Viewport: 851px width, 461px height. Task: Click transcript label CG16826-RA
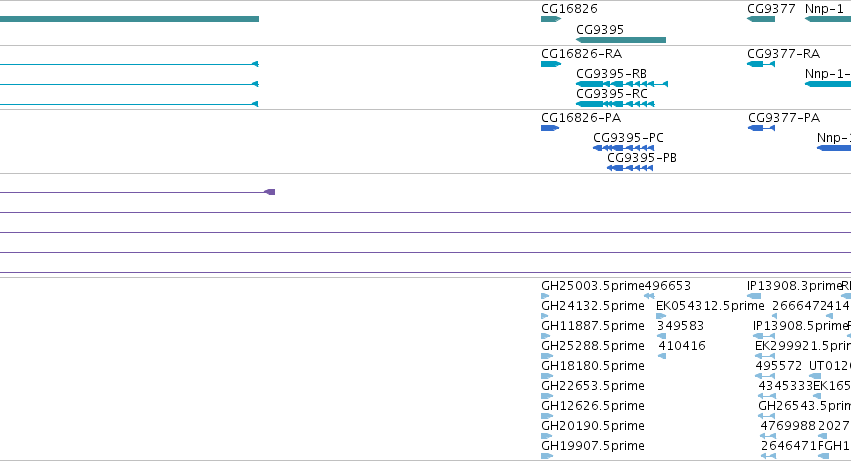[x=581, y=54]
